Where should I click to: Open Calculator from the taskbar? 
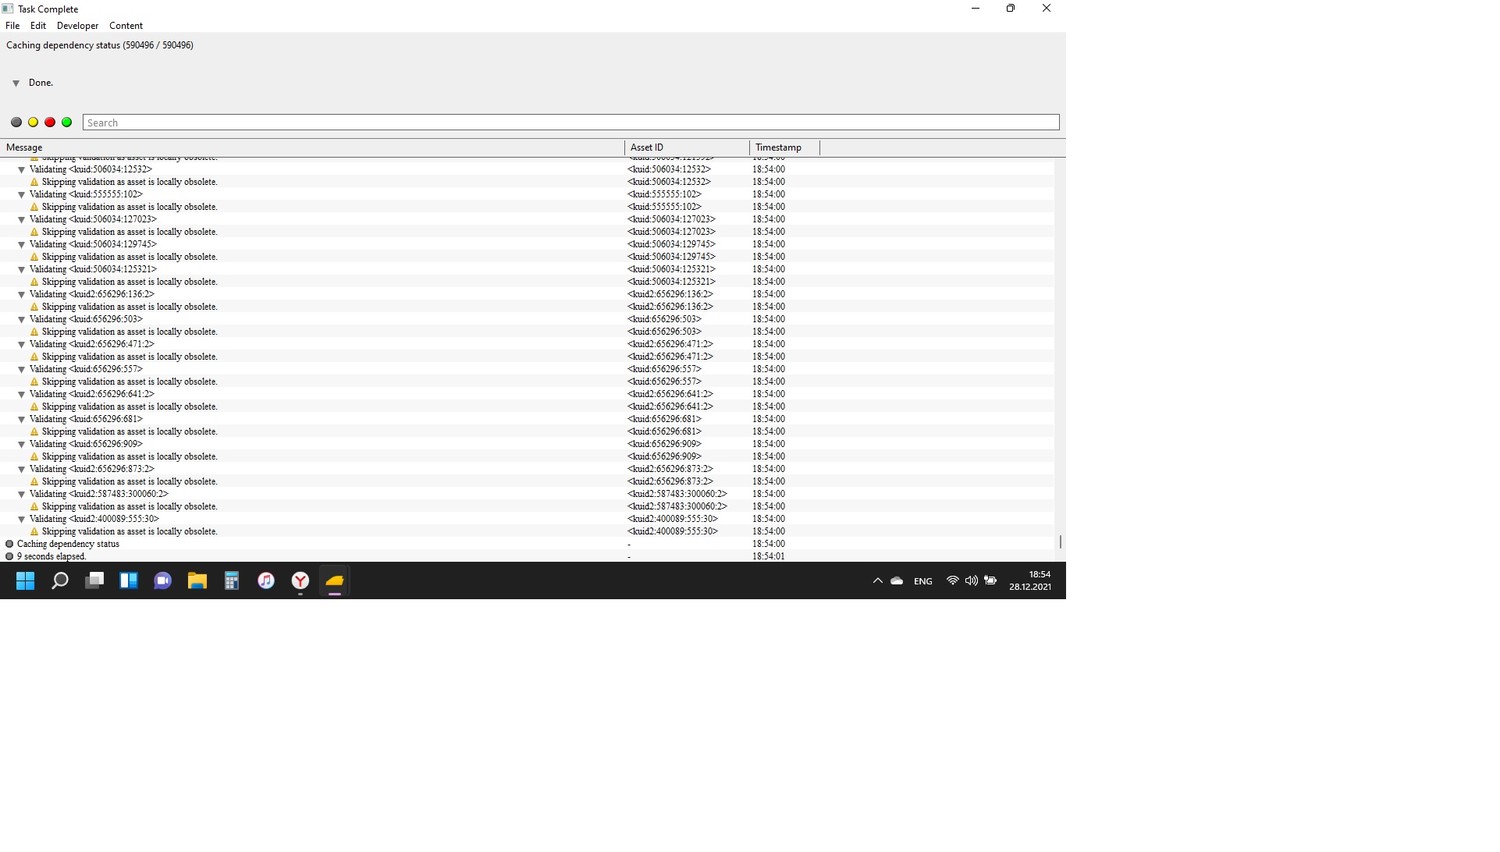pos(231,581)
